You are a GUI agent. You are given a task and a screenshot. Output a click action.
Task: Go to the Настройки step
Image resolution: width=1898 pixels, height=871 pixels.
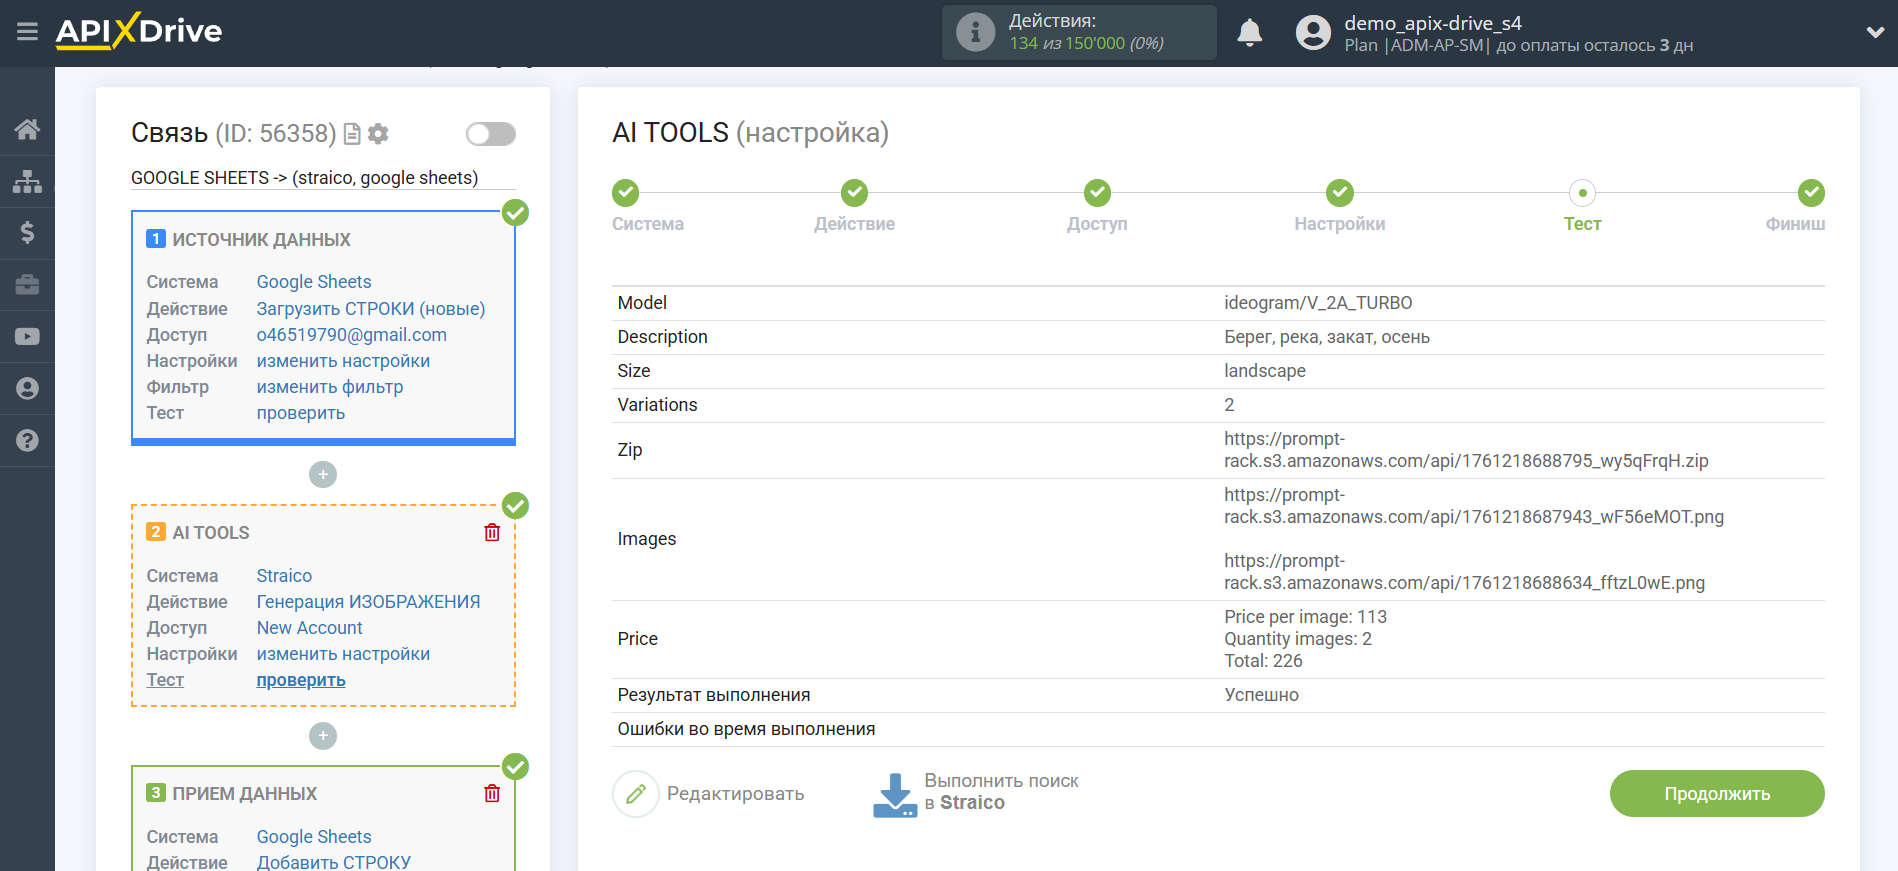(1339, 193)
